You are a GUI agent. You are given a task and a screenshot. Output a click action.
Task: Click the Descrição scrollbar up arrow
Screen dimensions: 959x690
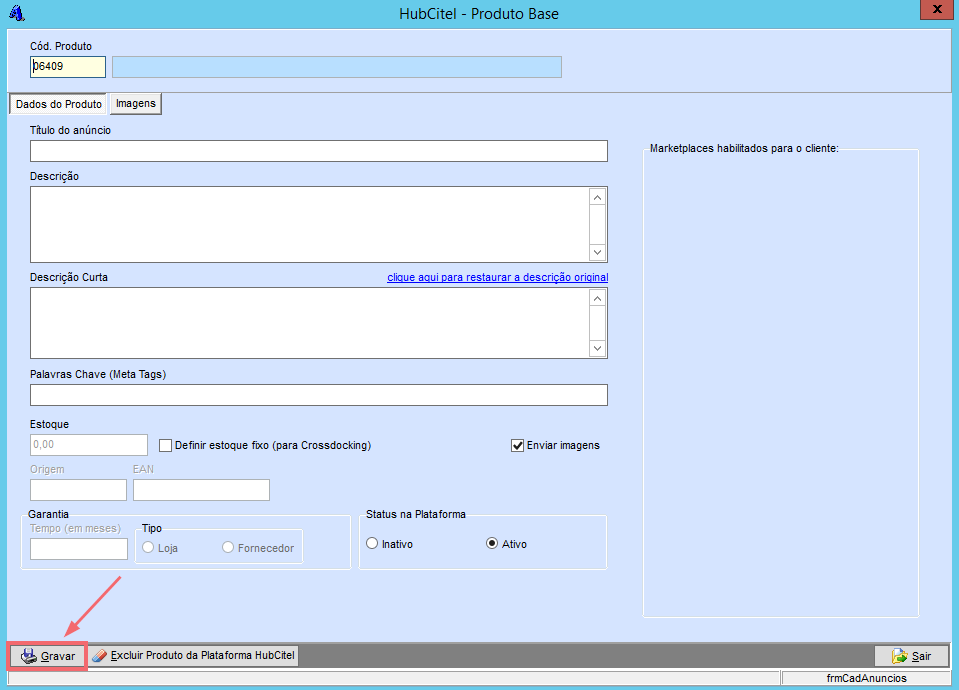(598, 197)
